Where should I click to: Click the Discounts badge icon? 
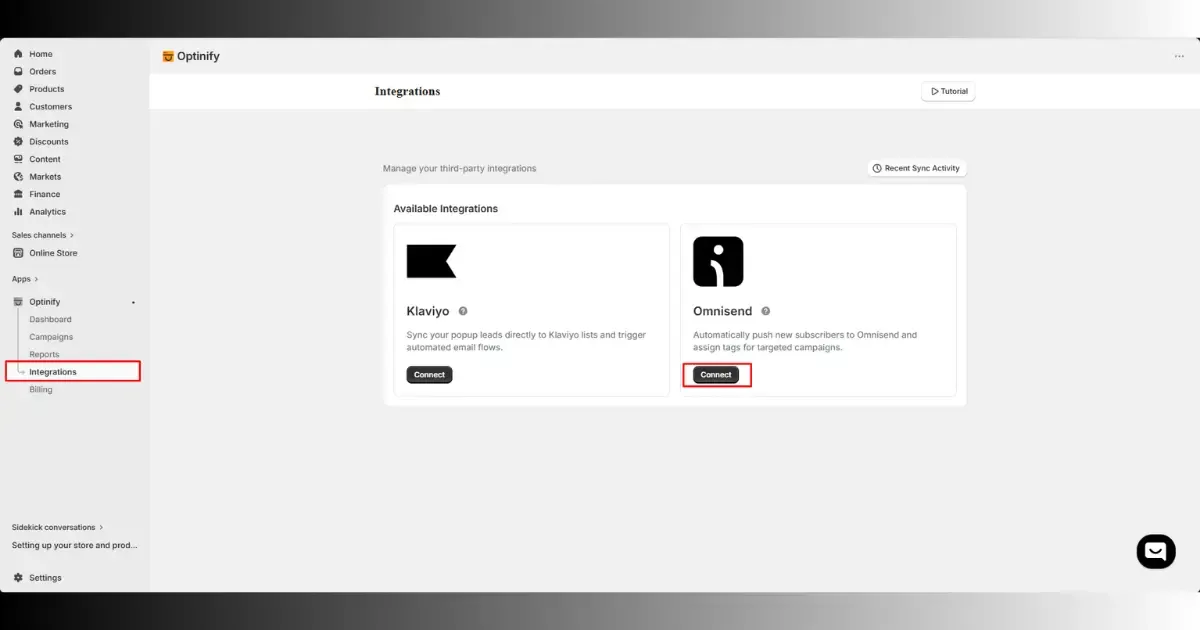point(18,142)
